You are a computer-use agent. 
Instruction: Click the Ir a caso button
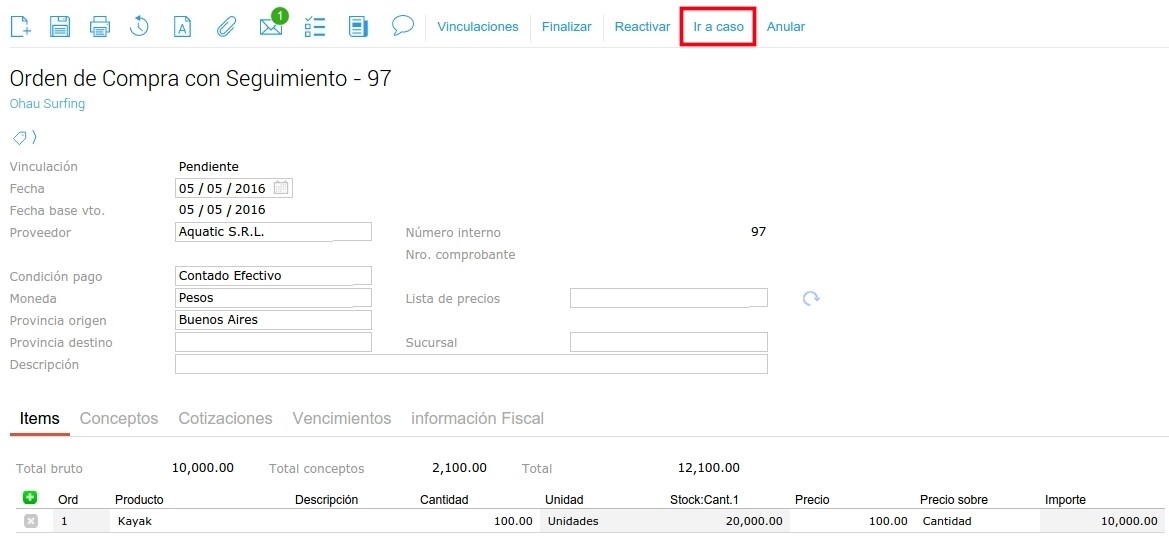718,27
